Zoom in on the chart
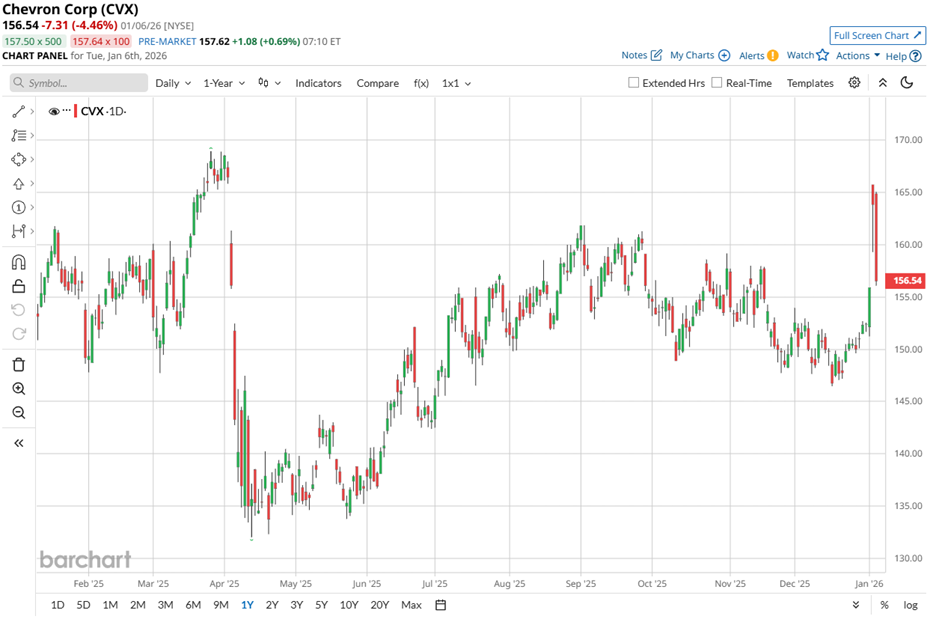This screenshot has width=936, height=640. point(18,389)
